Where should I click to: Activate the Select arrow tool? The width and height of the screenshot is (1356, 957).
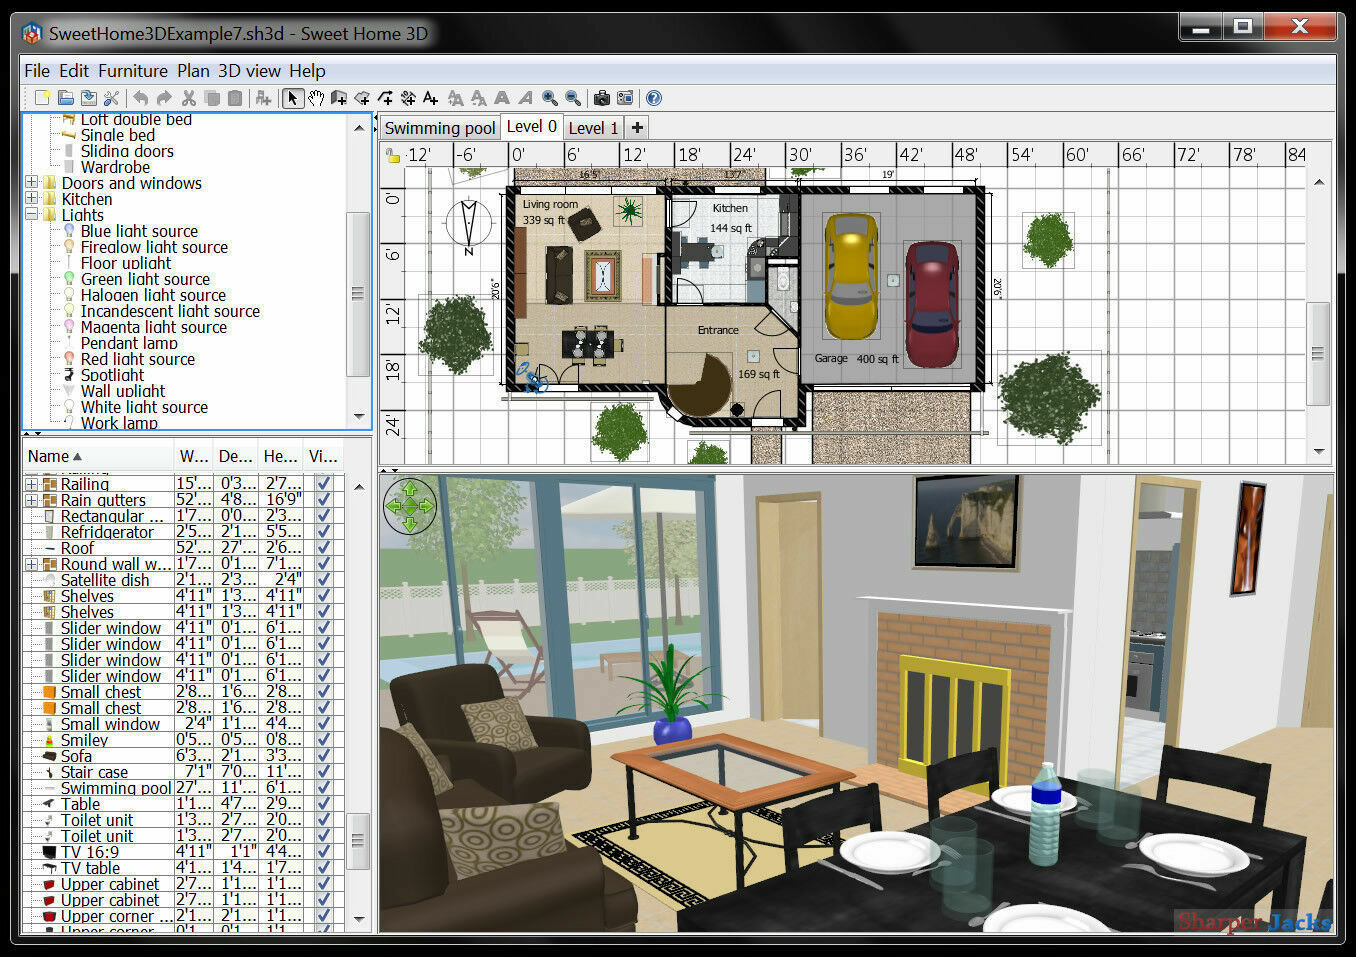tap(293, 98)
